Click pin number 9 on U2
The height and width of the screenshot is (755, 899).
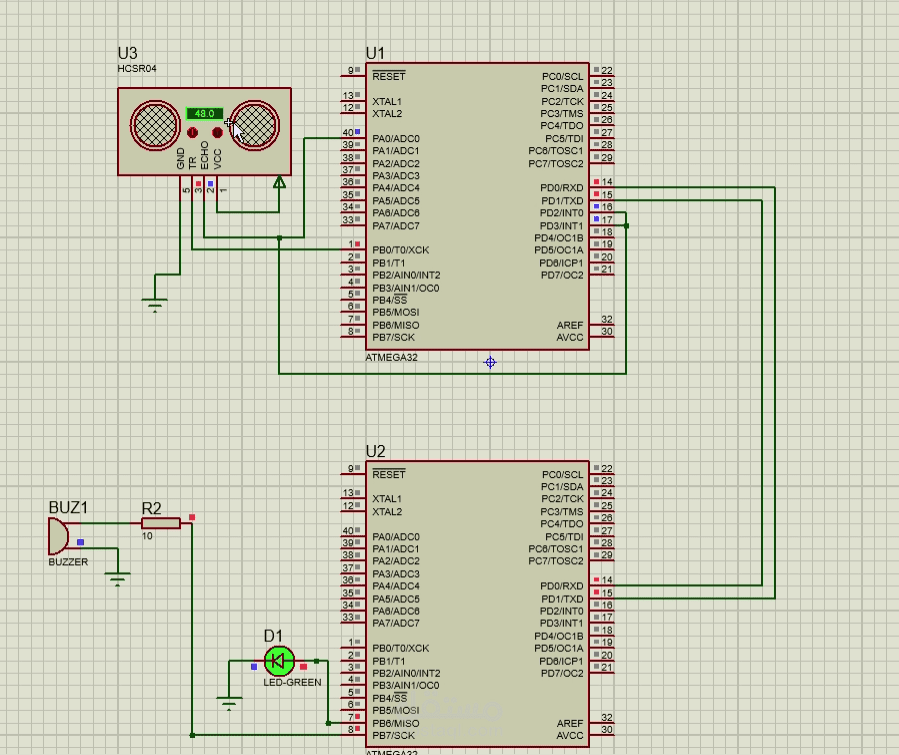[x=350, y=469]
